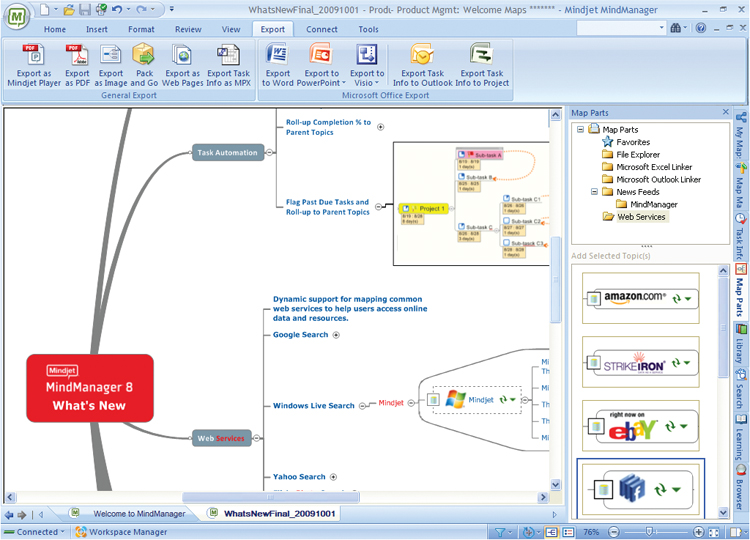
Task: Expand the Yahoo Search topic
Action: (333, 477)
